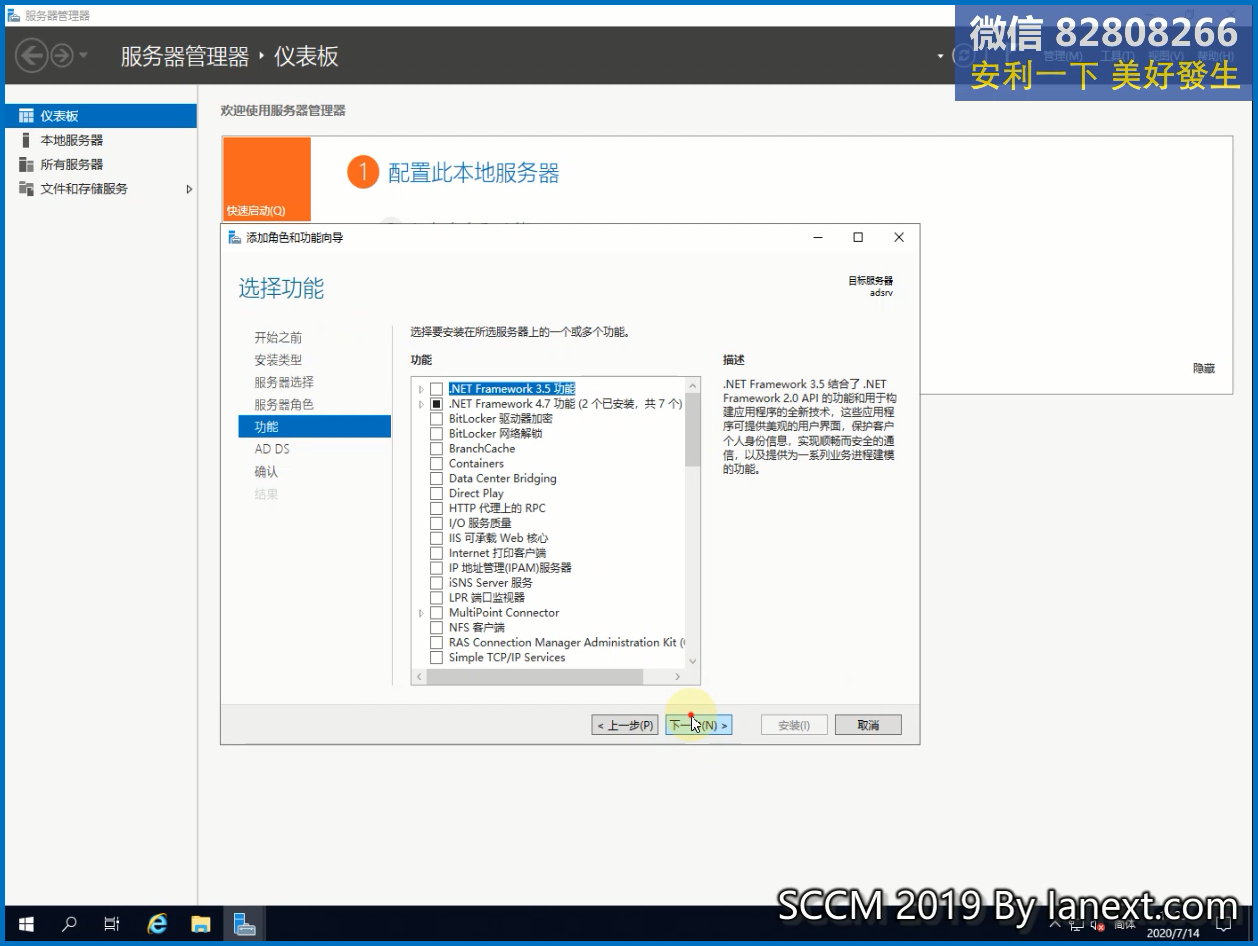Viewport: 1258px width, 946px height.
Task: Click the feature list vertical scrollbar thumb
Action: [693, 429]
